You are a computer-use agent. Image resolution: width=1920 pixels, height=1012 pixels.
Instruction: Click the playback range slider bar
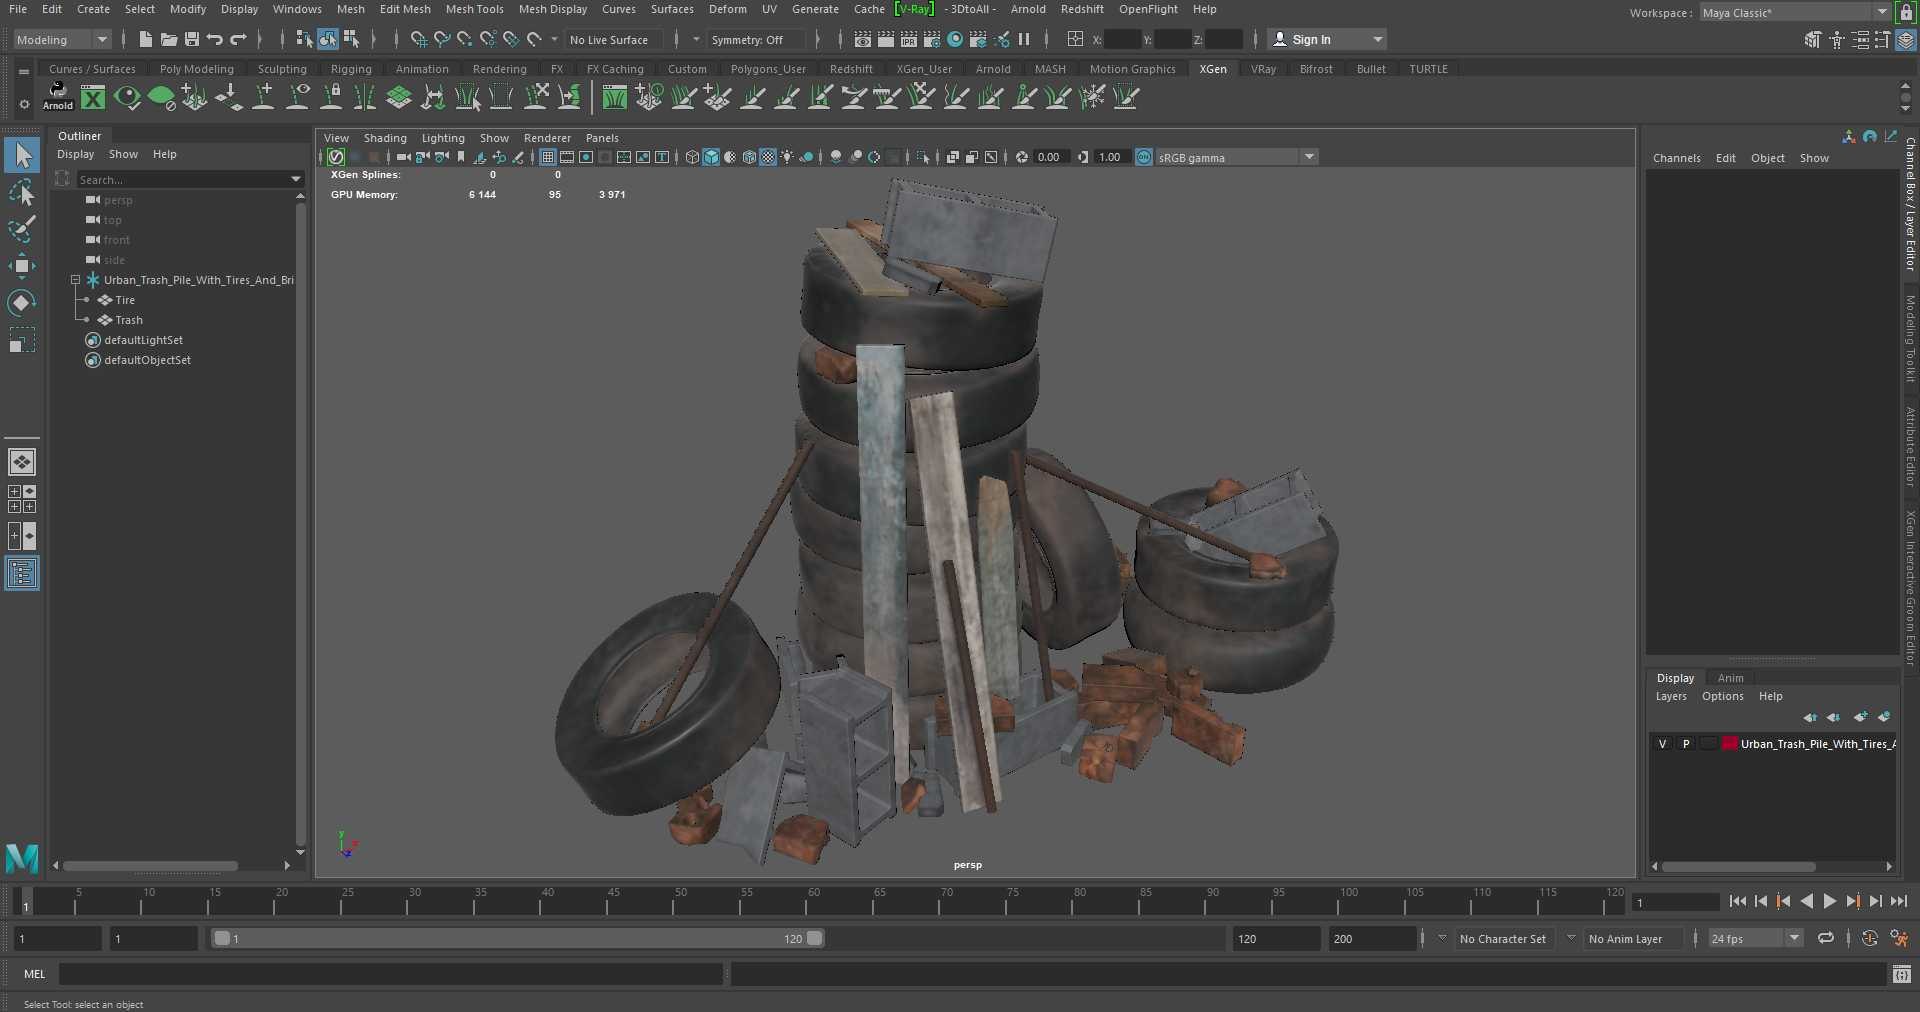[x=518, y=938]
